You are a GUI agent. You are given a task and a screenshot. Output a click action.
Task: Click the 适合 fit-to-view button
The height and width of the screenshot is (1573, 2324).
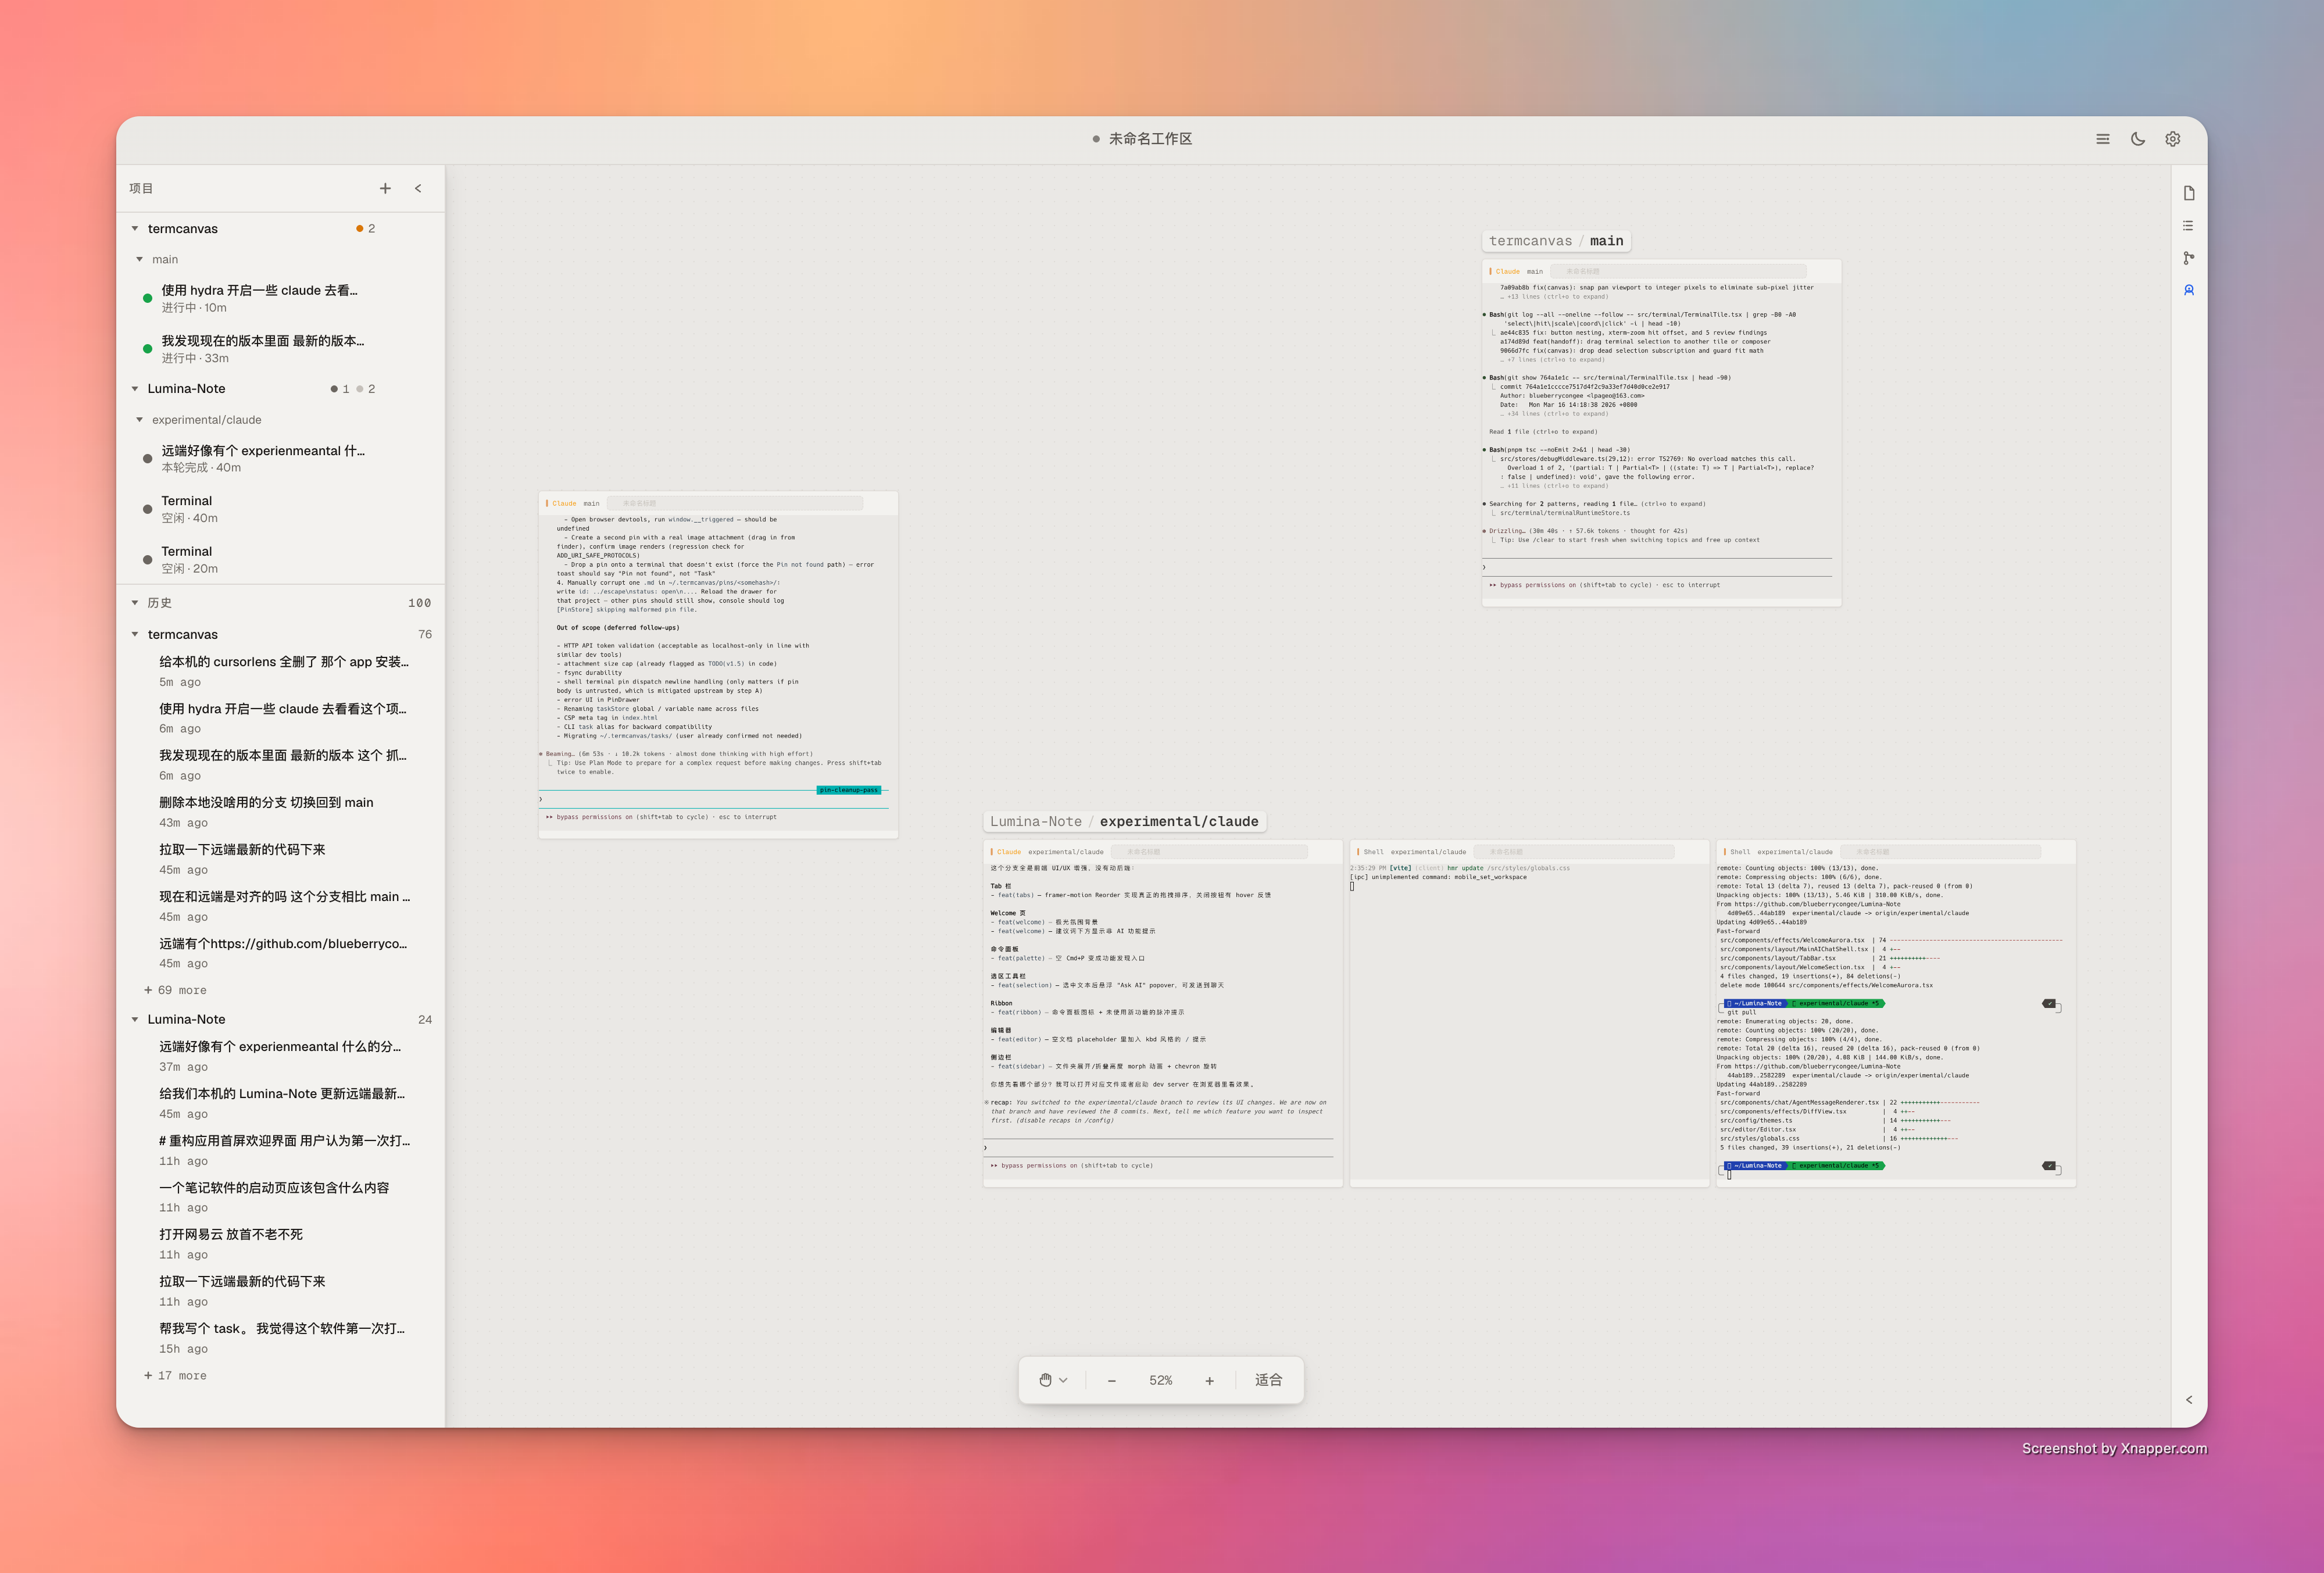pos(1268,1380)
